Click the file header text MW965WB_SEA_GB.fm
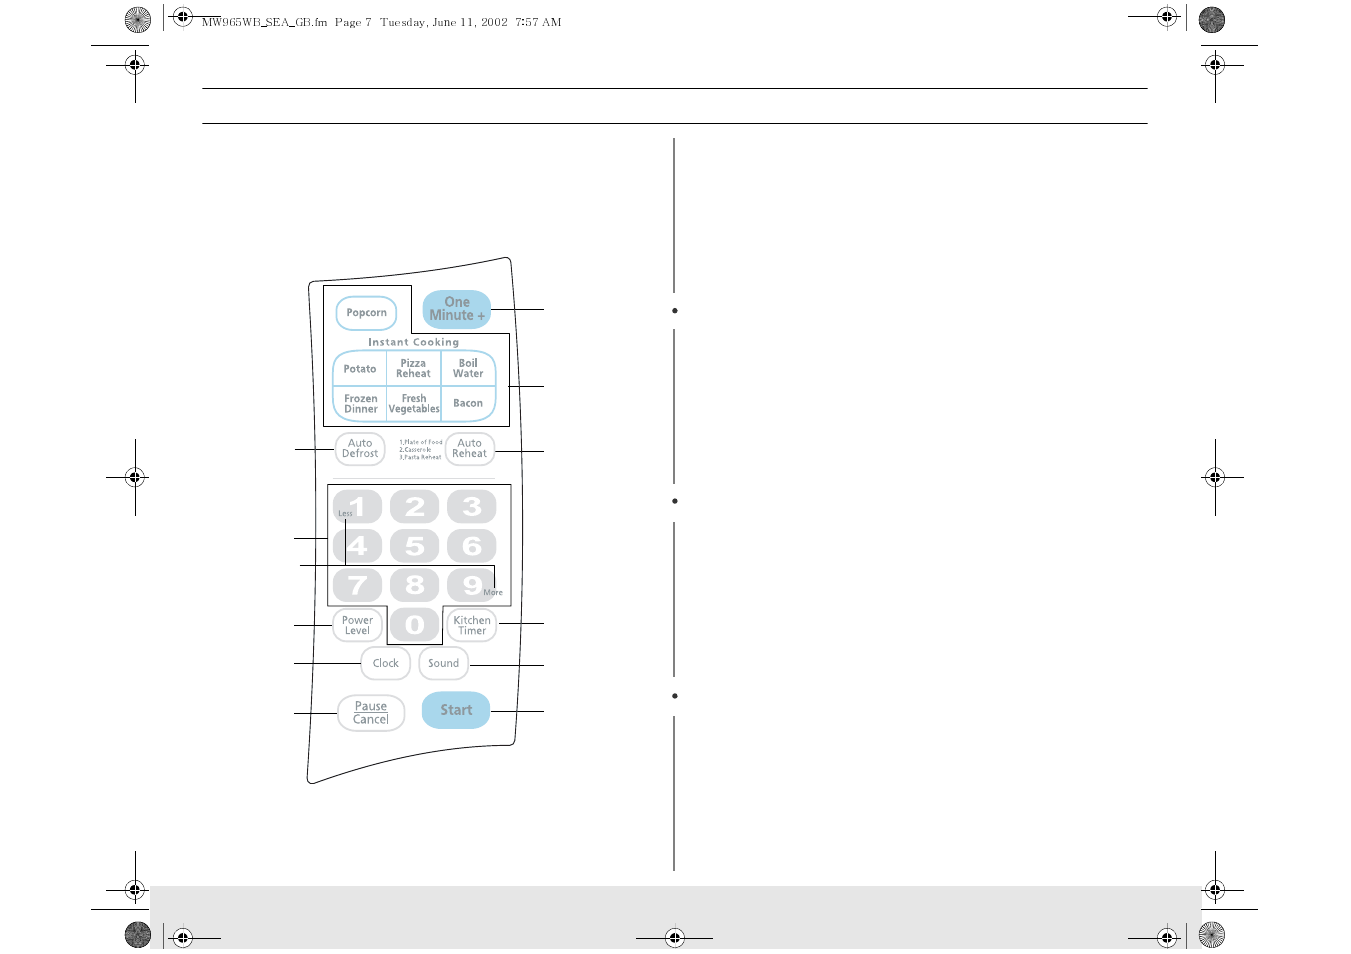The image size is (1351, 954). (264, 22)
